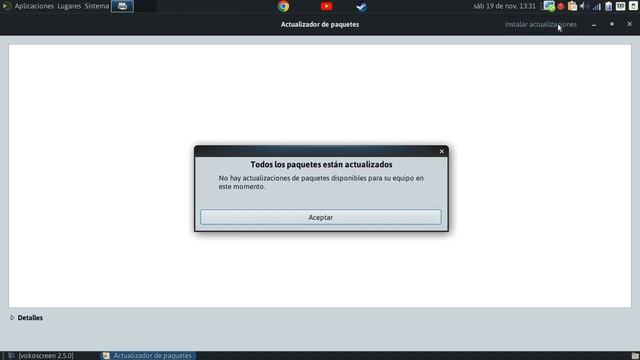The width and height of the screenshot is (640, 360).
Task: Expand the Detalles section
Action: [27, 318]
